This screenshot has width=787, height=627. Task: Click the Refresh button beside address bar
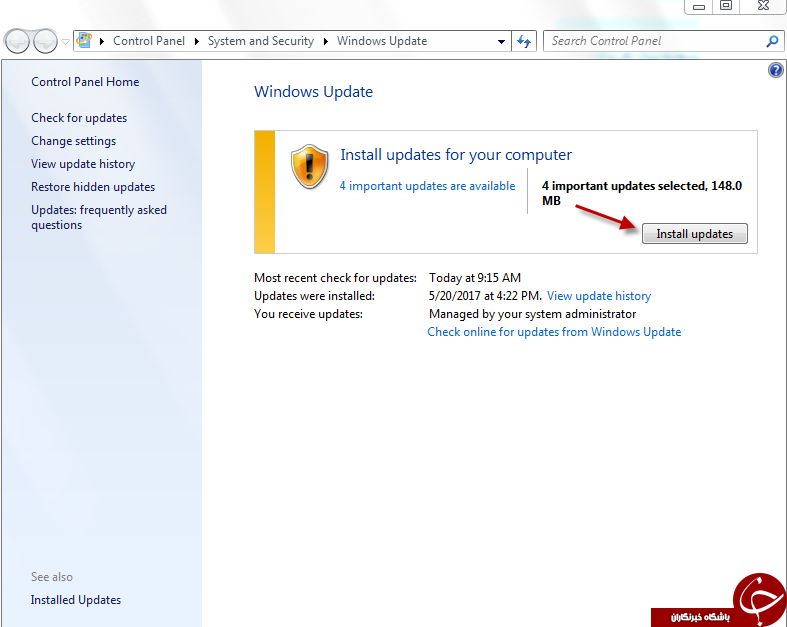click(x=524, y=41)
